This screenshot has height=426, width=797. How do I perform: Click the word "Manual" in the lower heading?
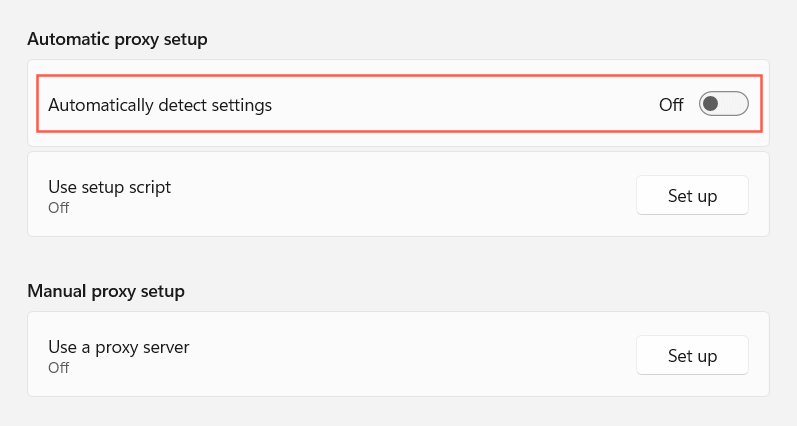point(56,291)
